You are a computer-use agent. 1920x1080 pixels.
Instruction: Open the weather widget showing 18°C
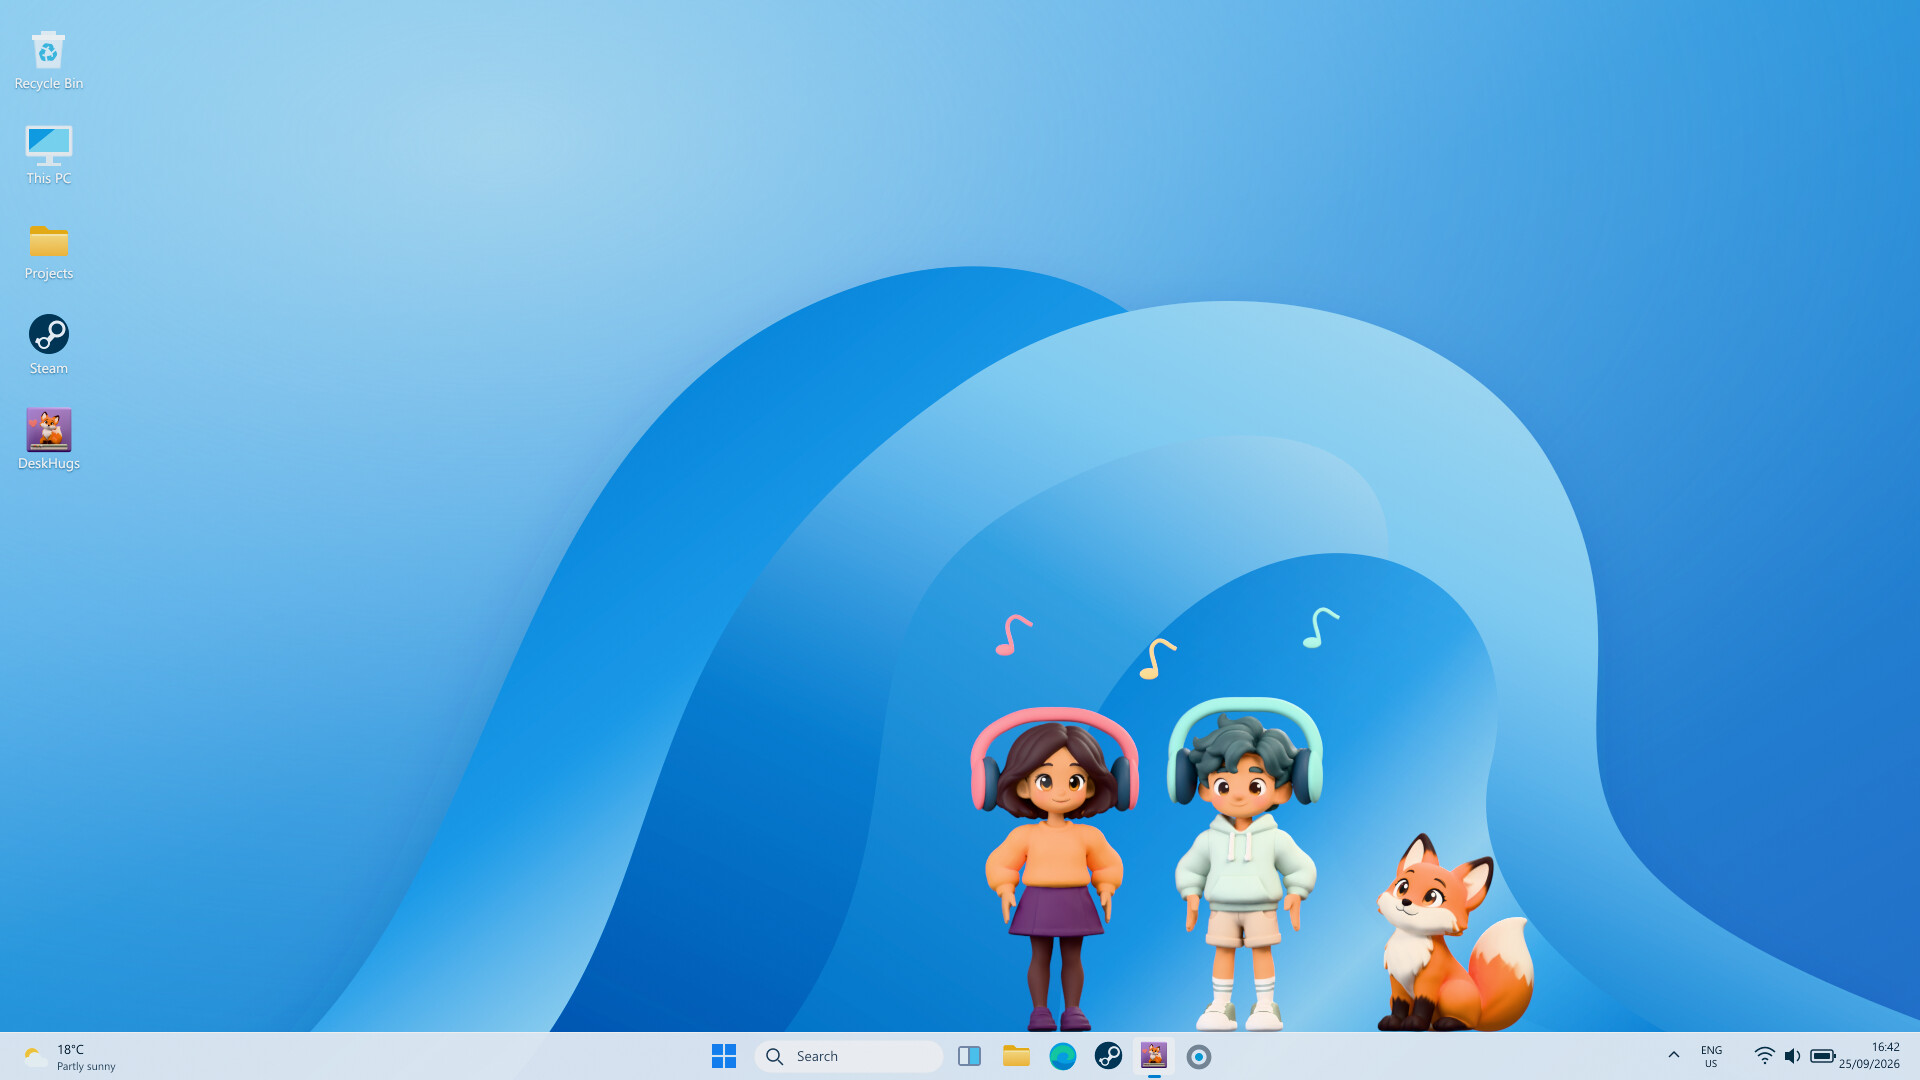(70, 1056)
